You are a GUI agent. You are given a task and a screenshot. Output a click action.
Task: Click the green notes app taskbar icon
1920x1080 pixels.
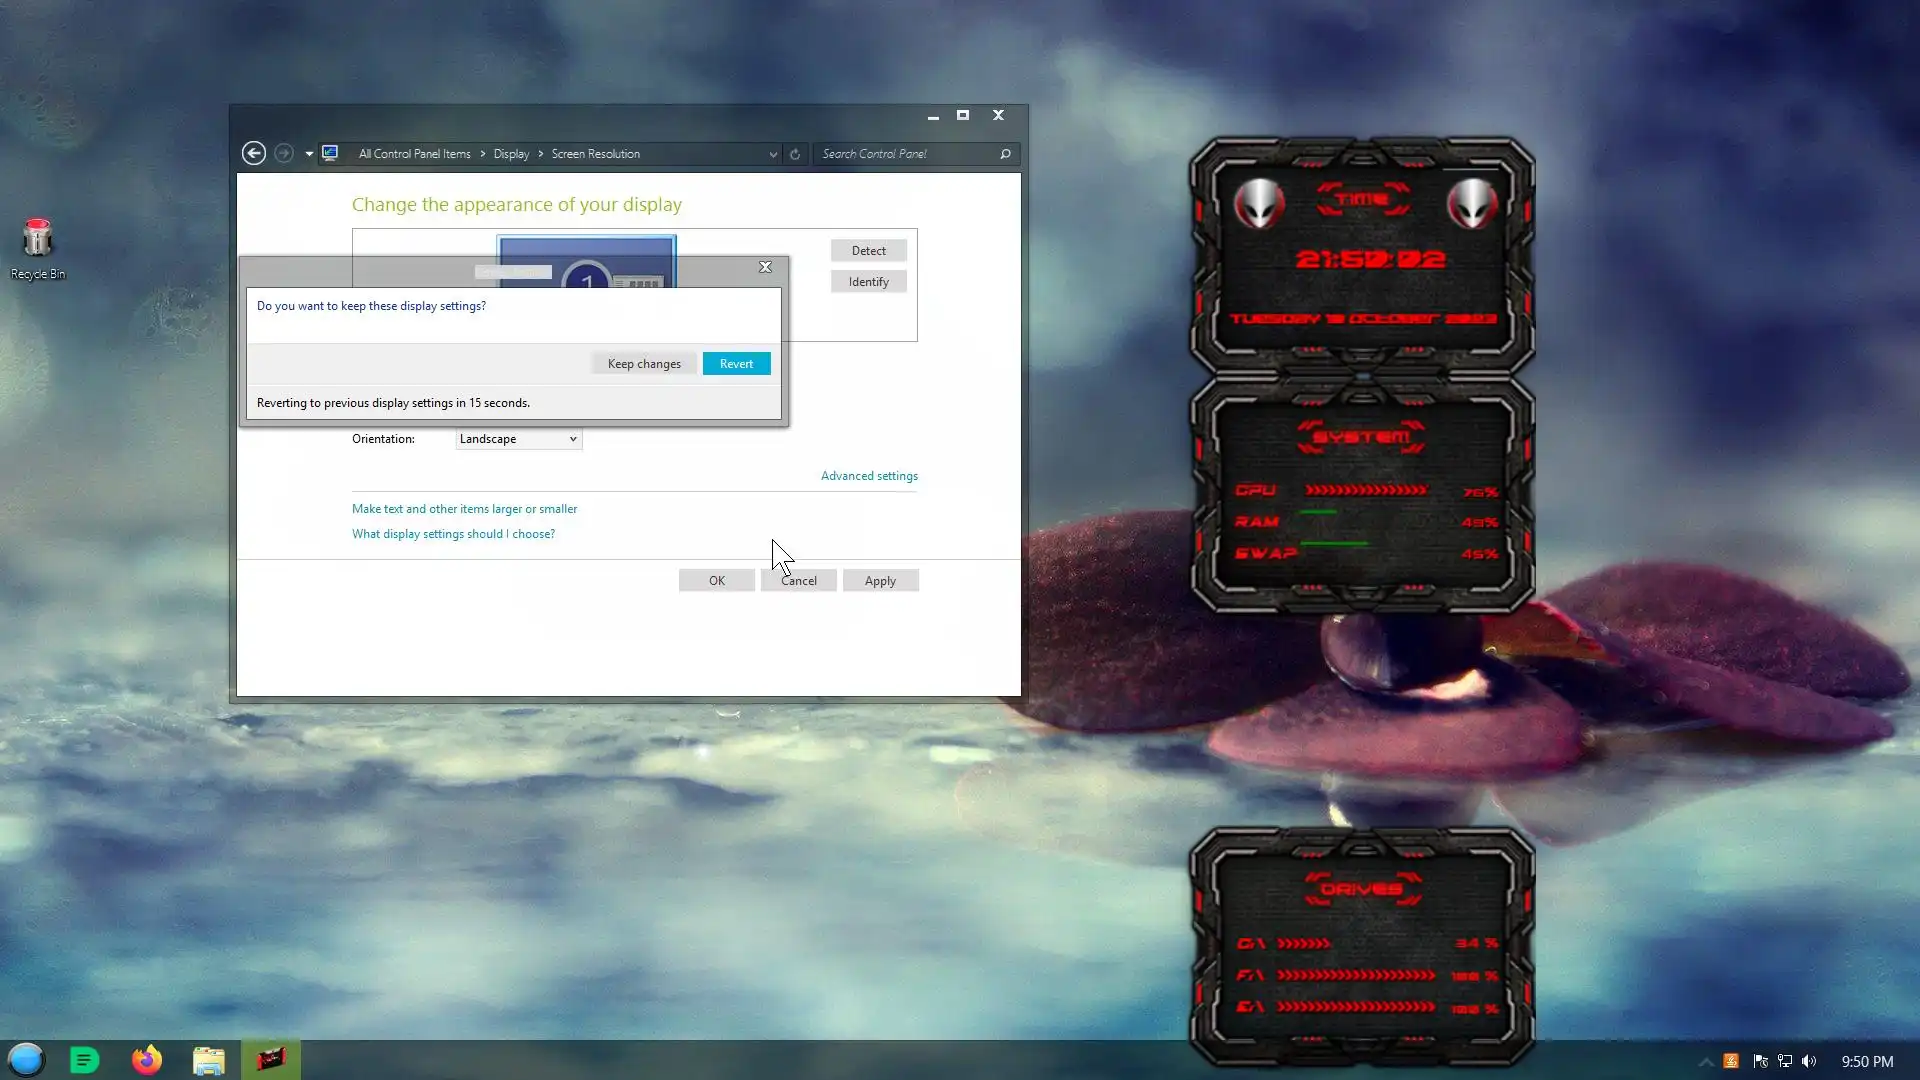click(x=85, y=1060)
